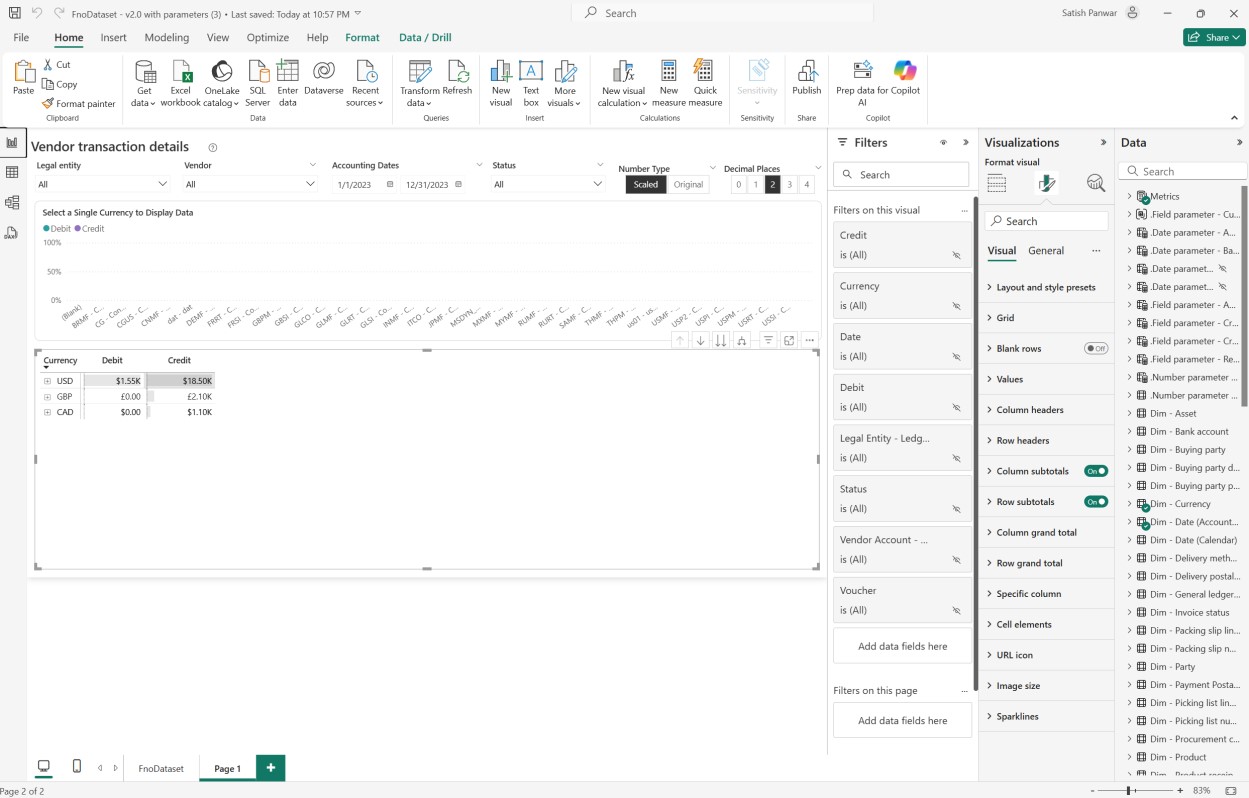
Task: Click the Format painter tool
Action: point(79,104)
